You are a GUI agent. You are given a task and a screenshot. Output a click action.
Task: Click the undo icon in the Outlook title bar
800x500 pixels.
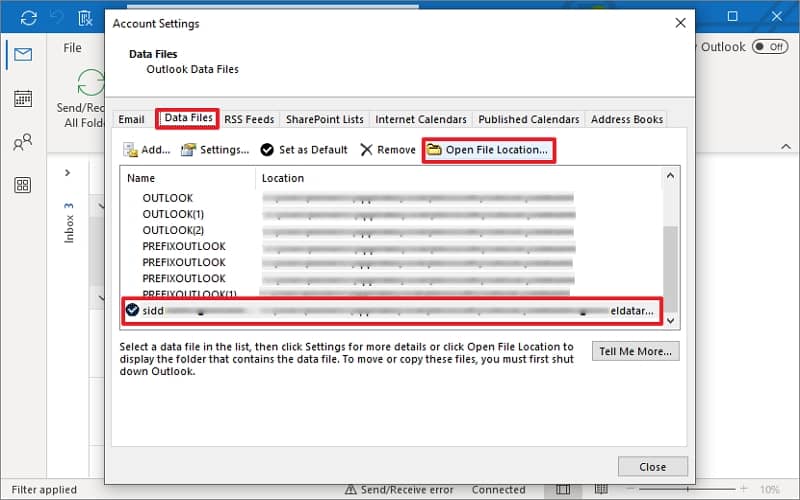coord(57,18)
